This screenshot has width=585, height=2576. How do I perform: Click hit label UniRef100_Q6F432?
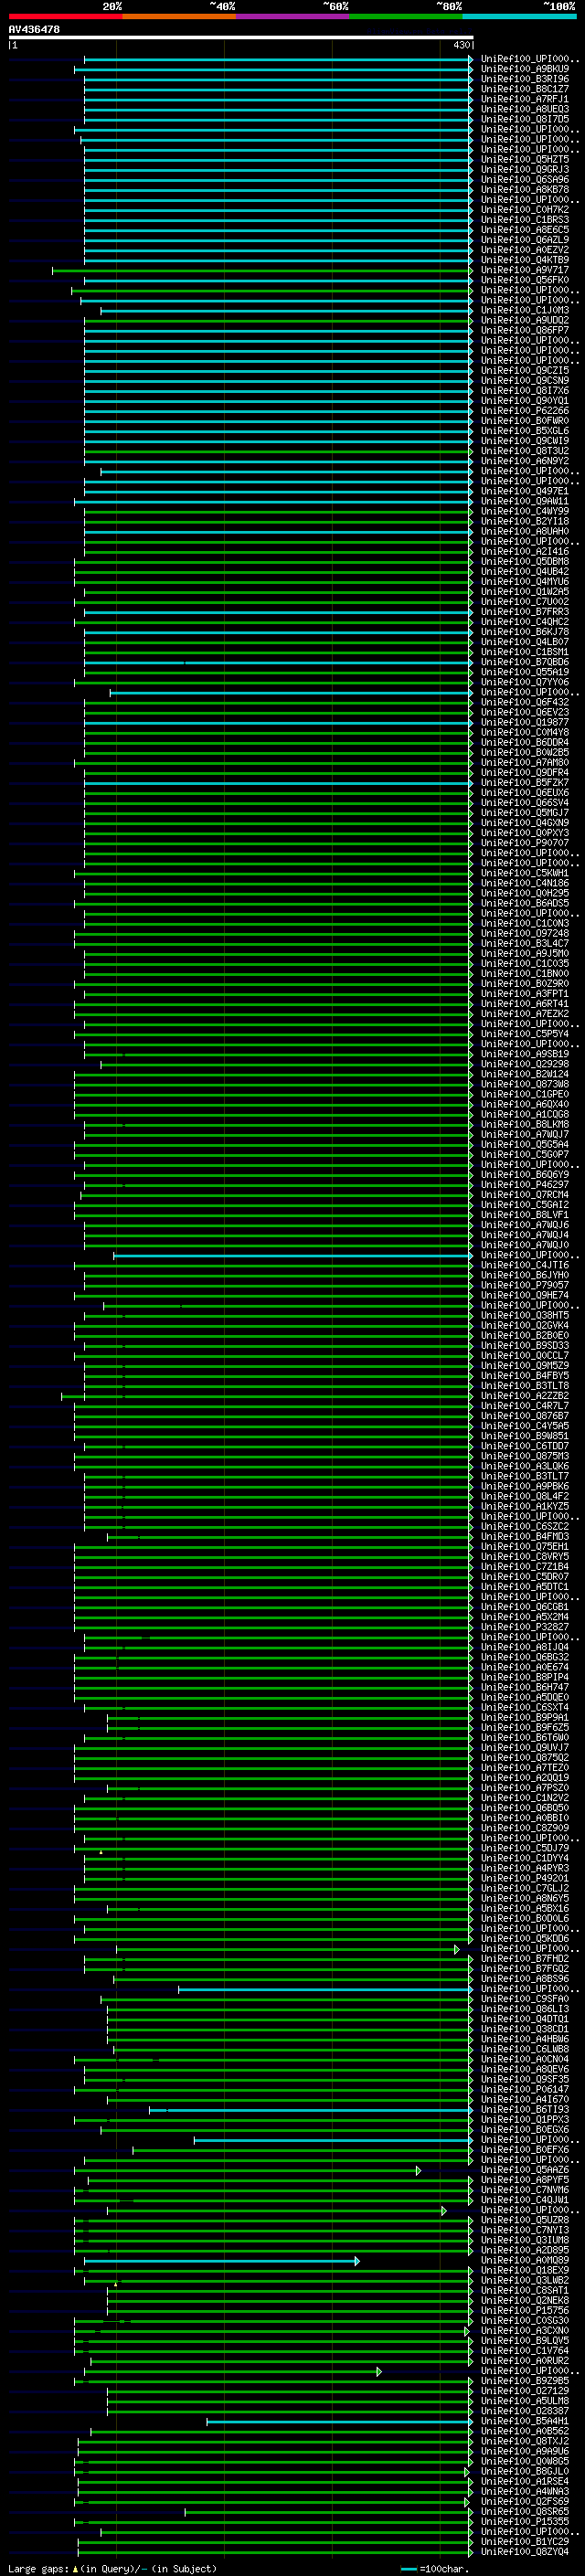point(525,703)
